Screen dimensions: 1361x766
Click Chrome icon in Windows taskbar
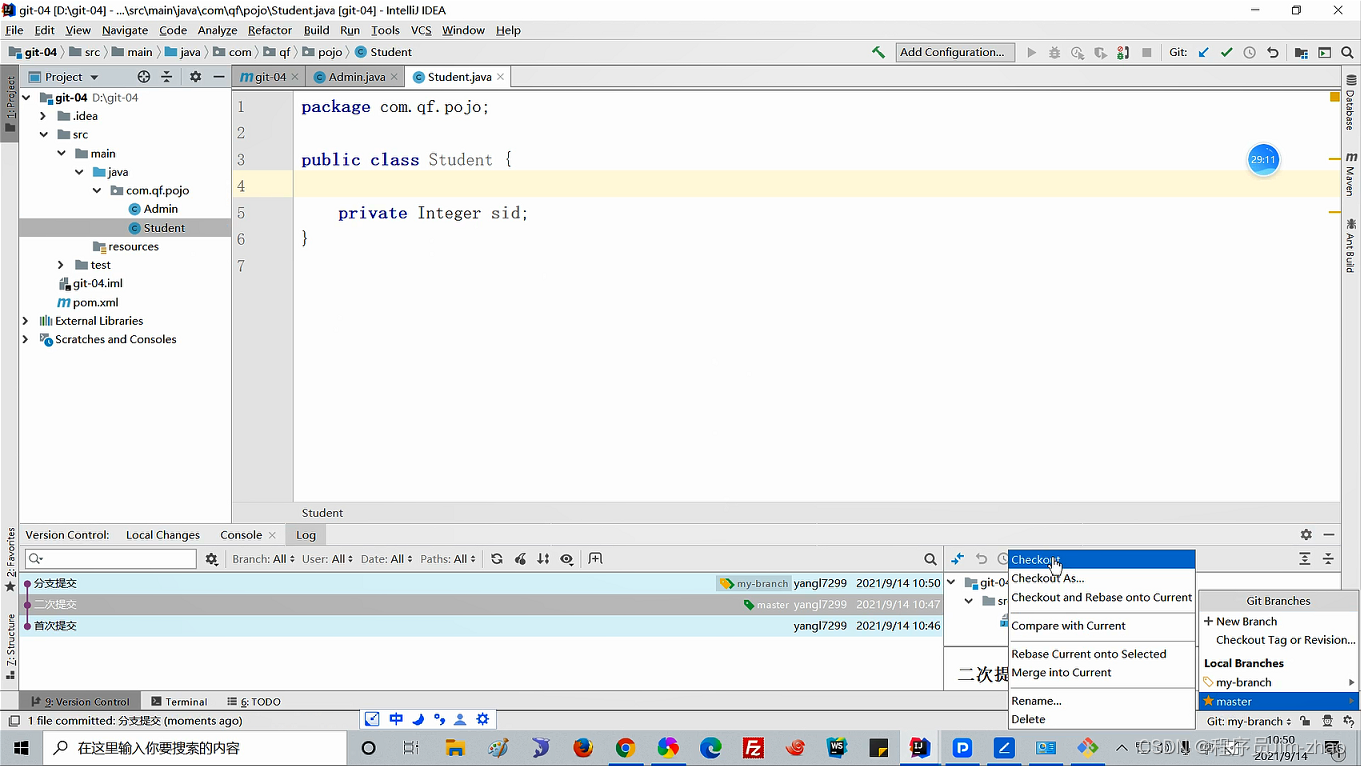(x=626, y=748)
